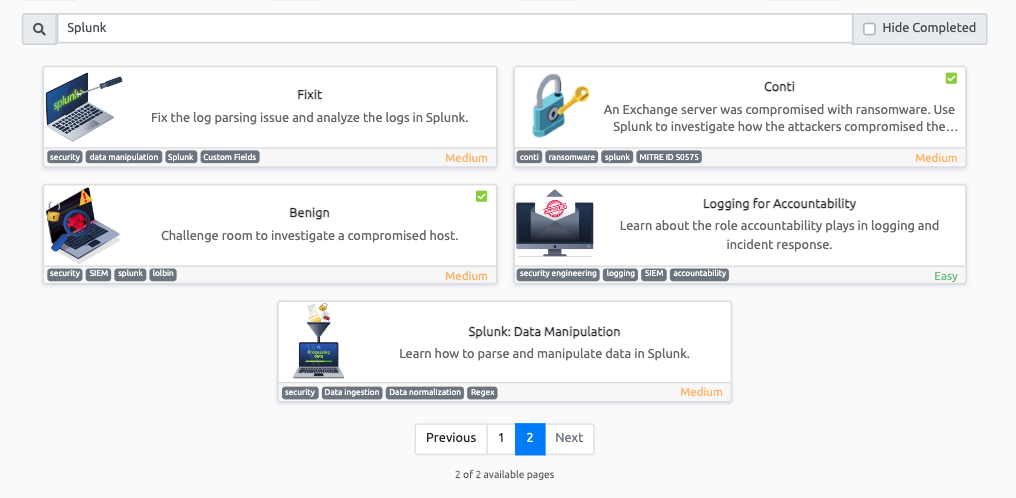This screenshot has height=498, width=1016.
Task: Click inside the Splunk search field
Action: tap(455, 29)
